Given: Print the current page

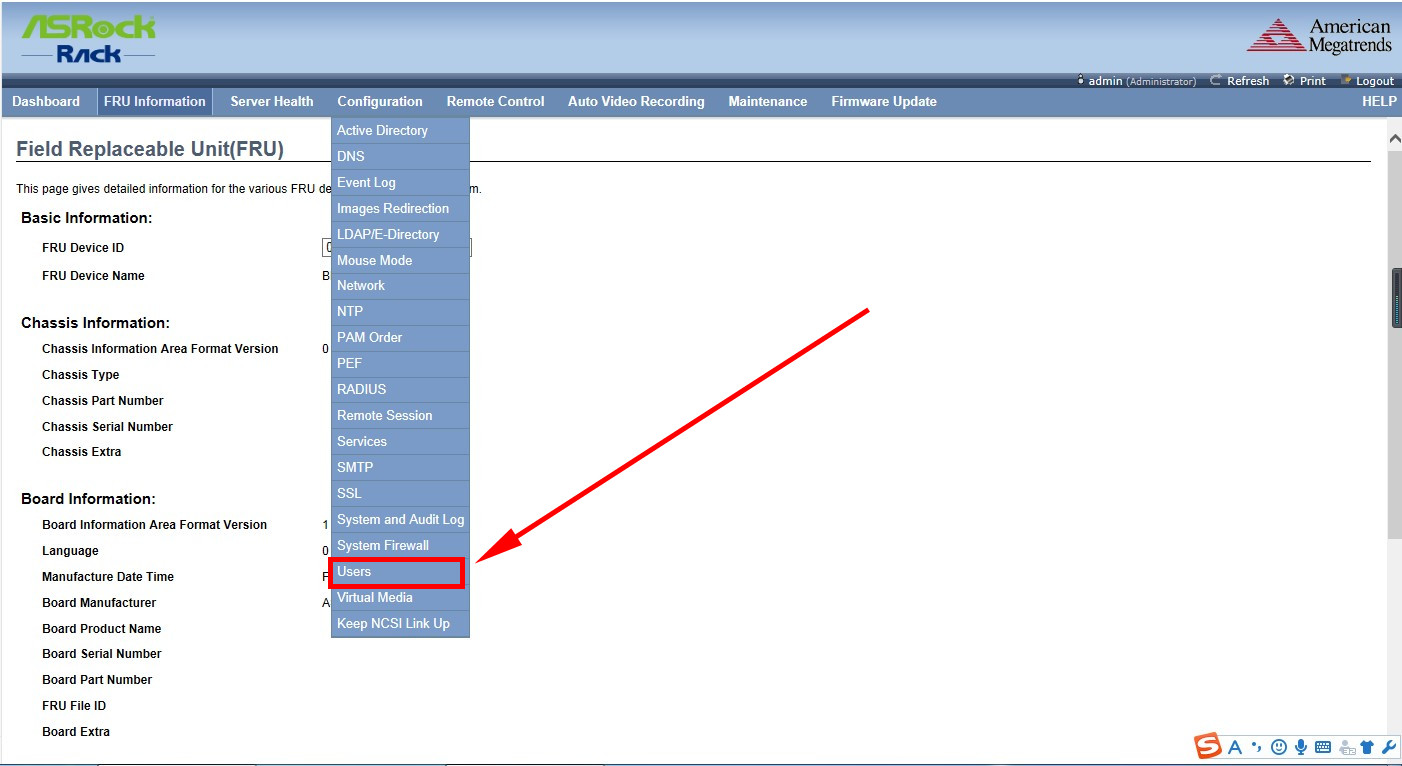Looking at the screenshot, I should click(x=1305, y=81).
